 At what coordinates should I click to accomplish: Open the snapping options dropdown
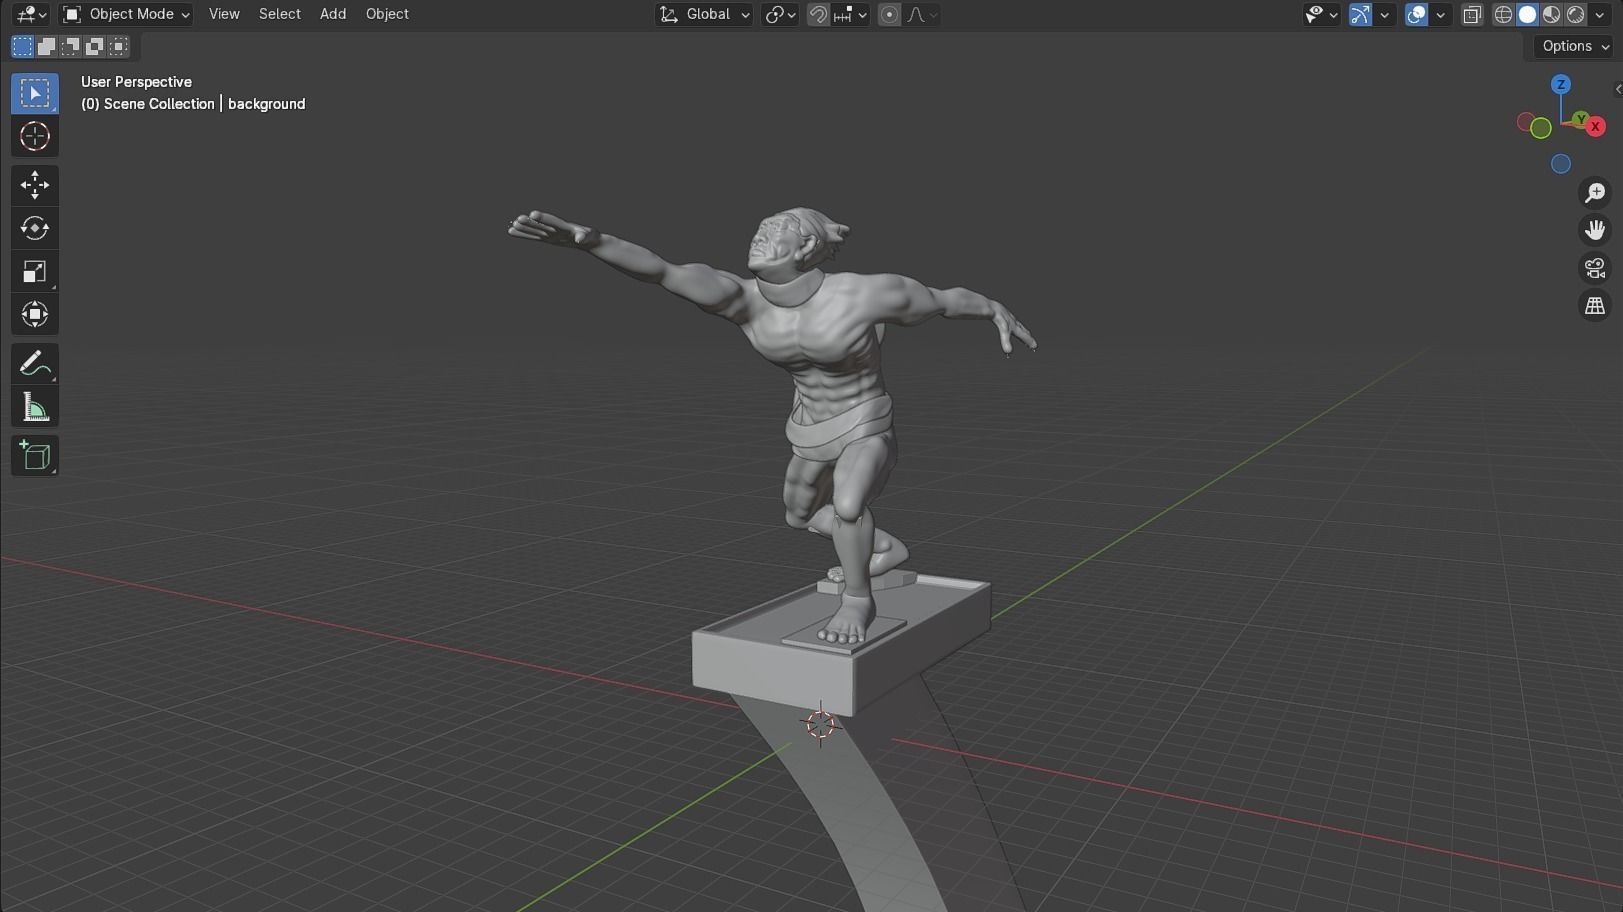coord(851,14)
